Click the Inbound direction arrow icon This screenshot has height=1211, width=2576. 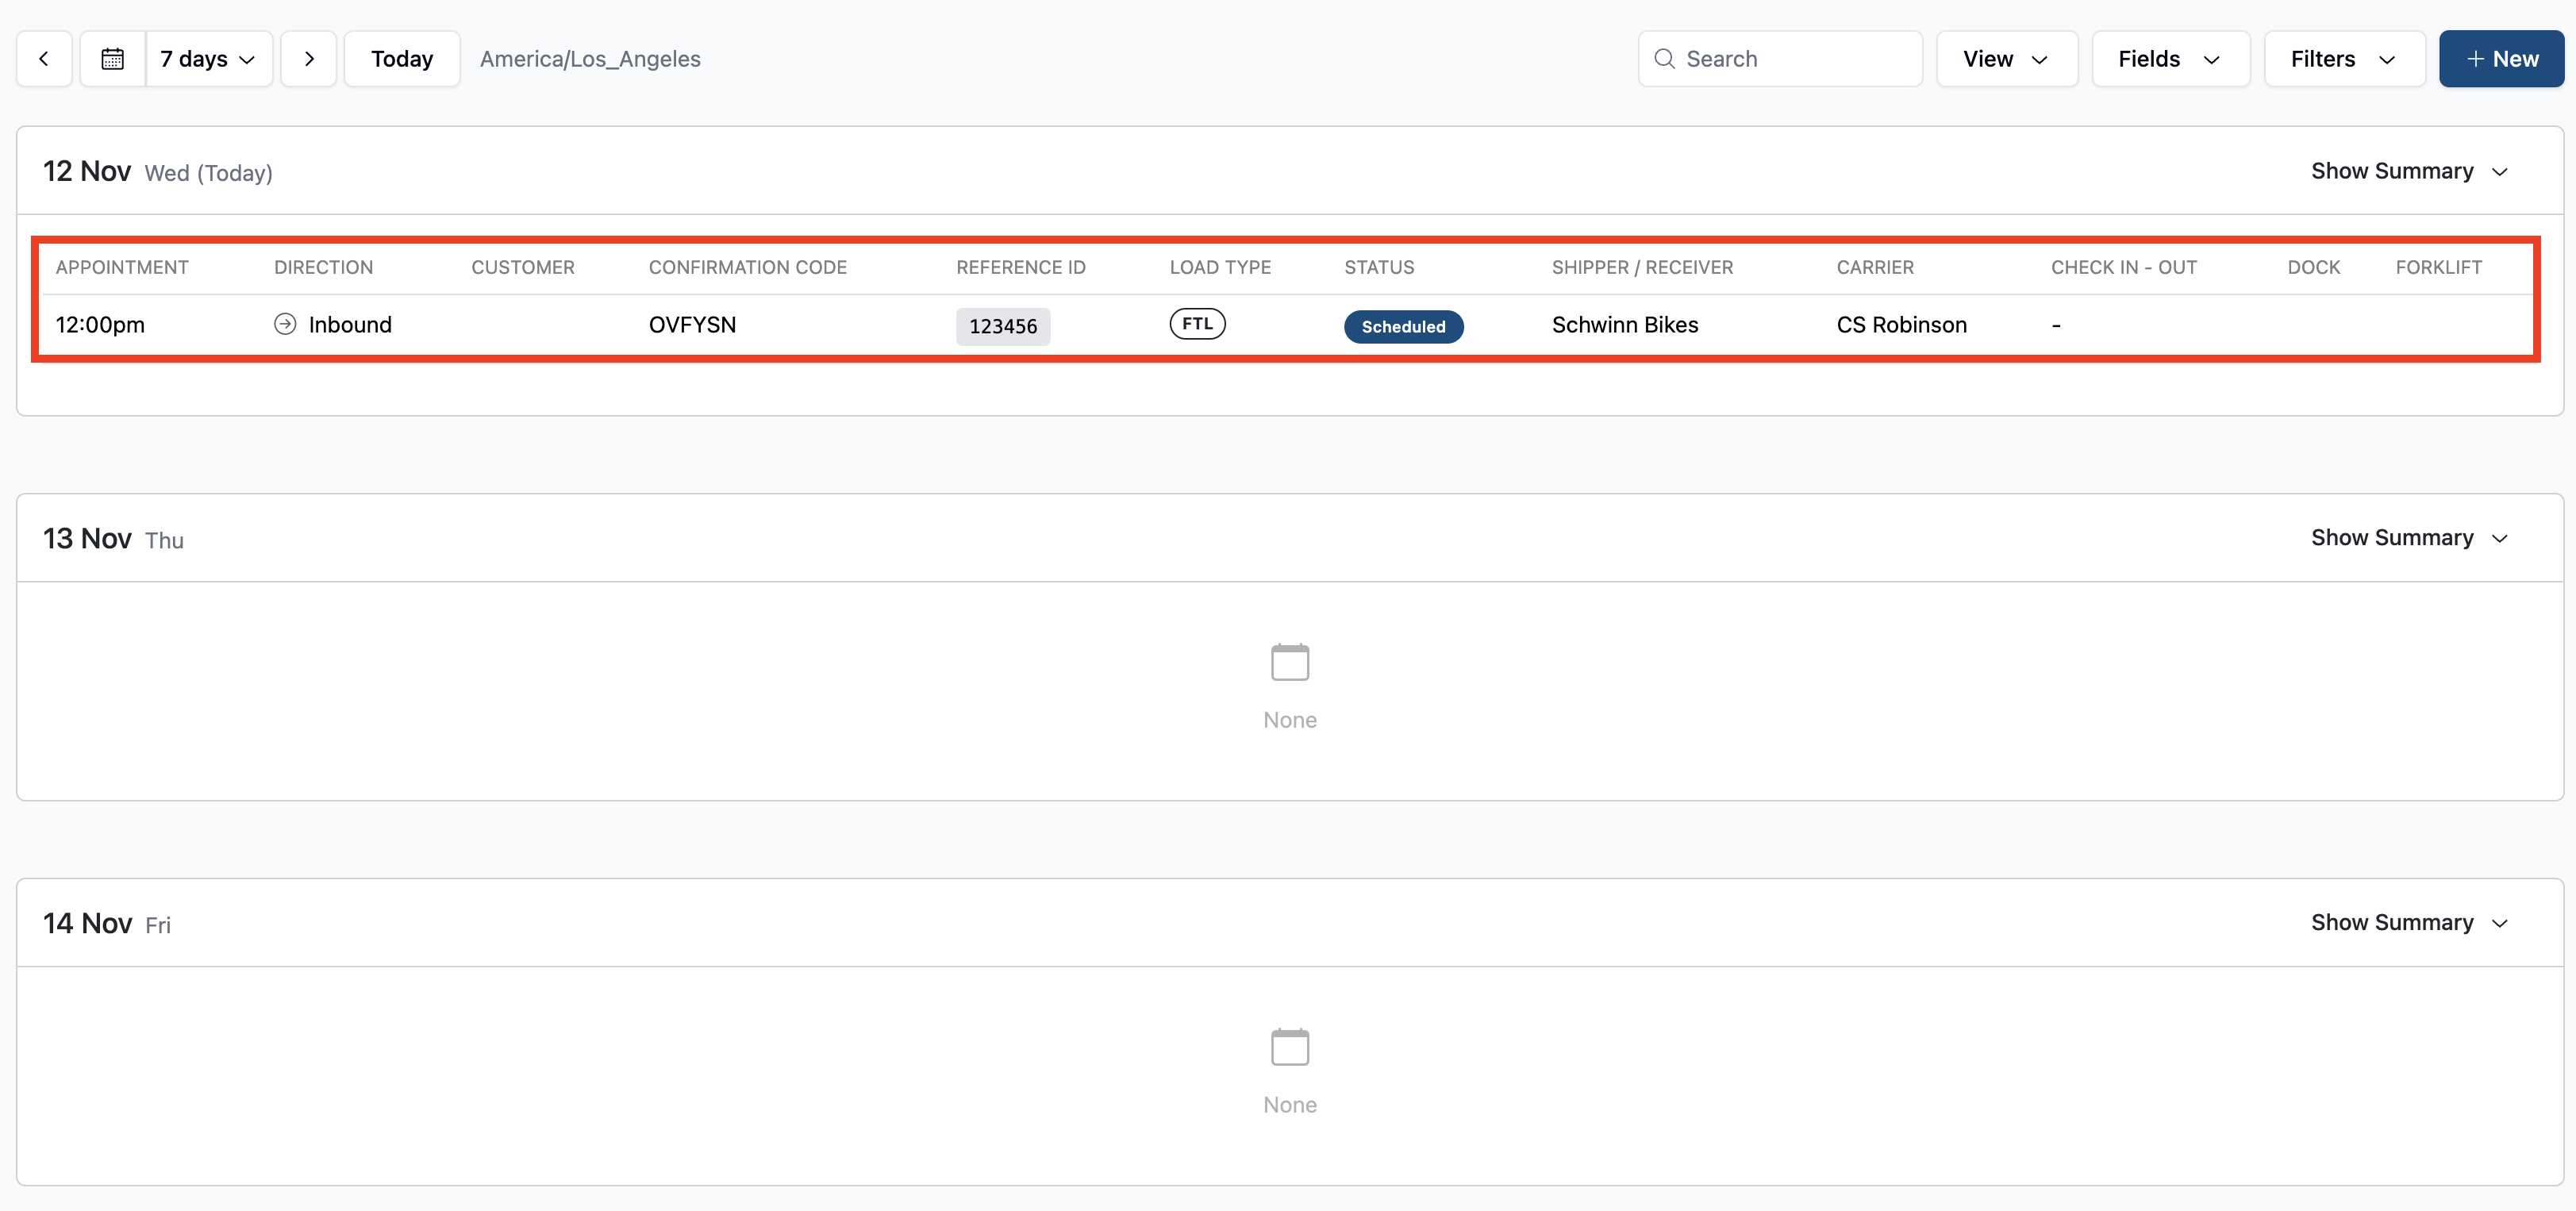click(285, 324)
